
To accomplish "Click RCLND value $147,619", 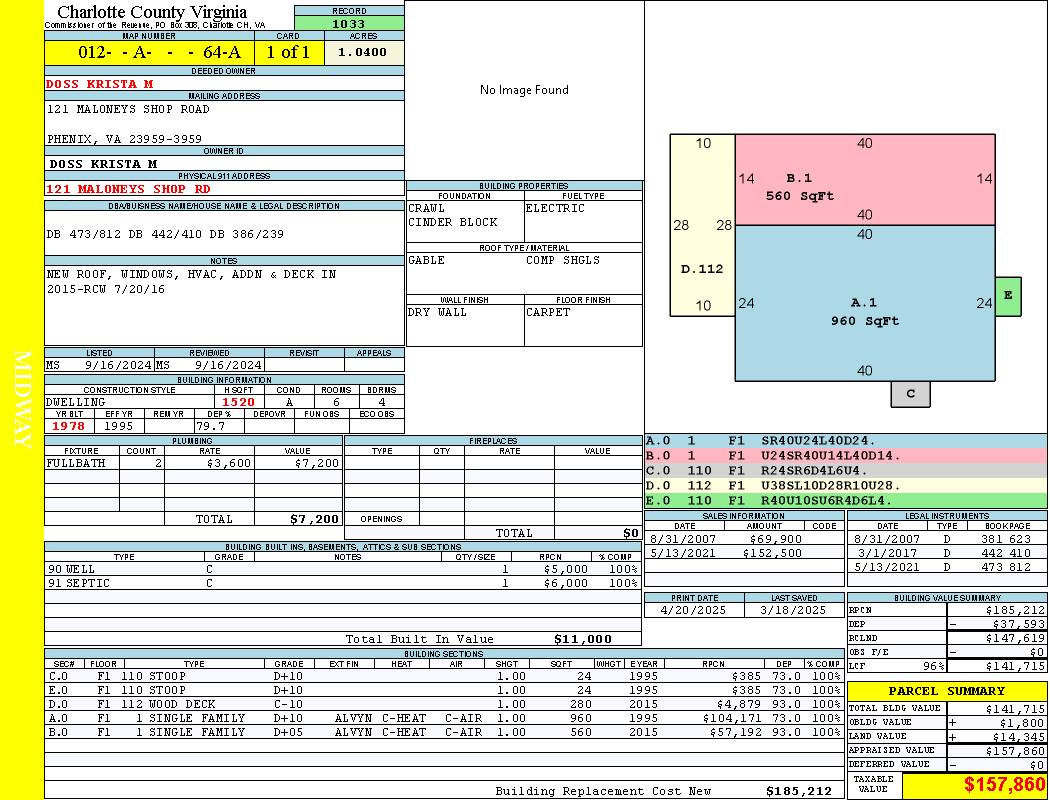I will tap(1015, 639).
